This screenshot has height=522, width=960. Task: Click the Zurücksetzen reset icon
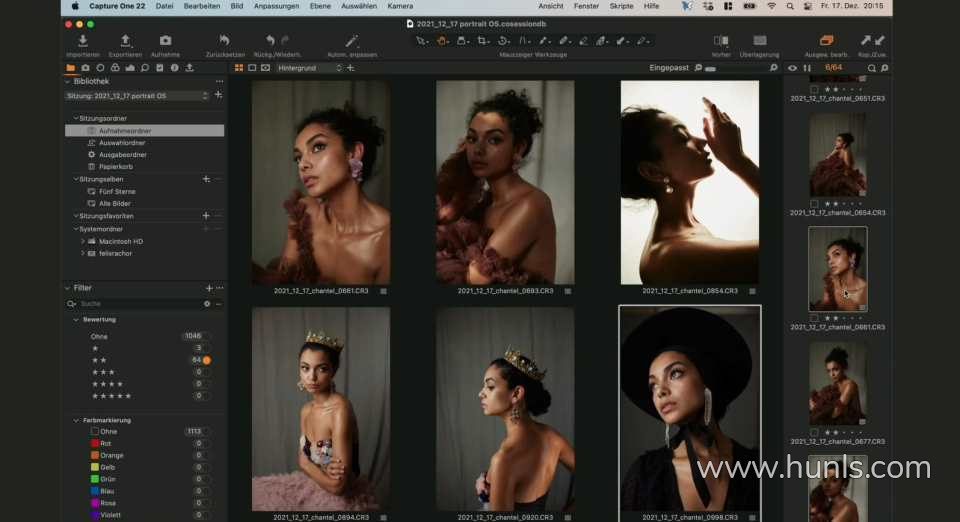click(225, 40)
